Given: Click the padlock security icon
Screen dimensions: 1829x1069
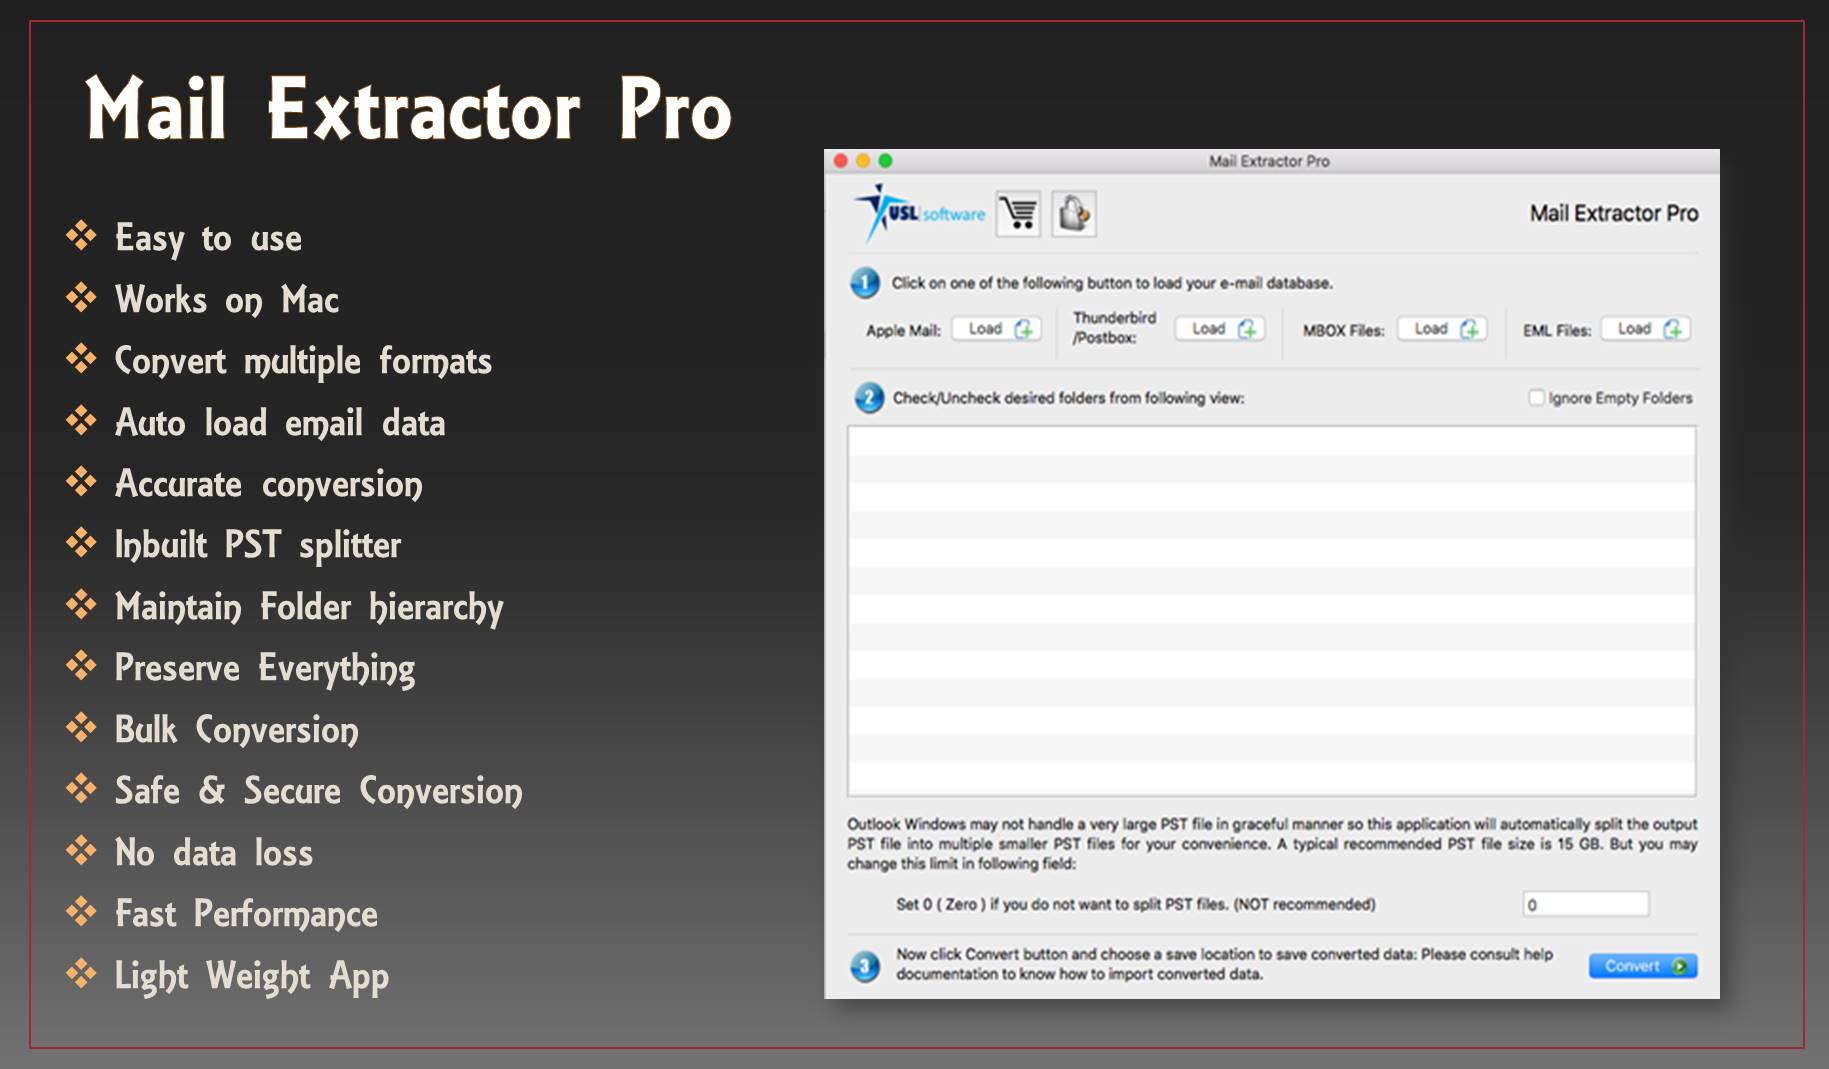Looking at the screenshot, I should 1074,213.
